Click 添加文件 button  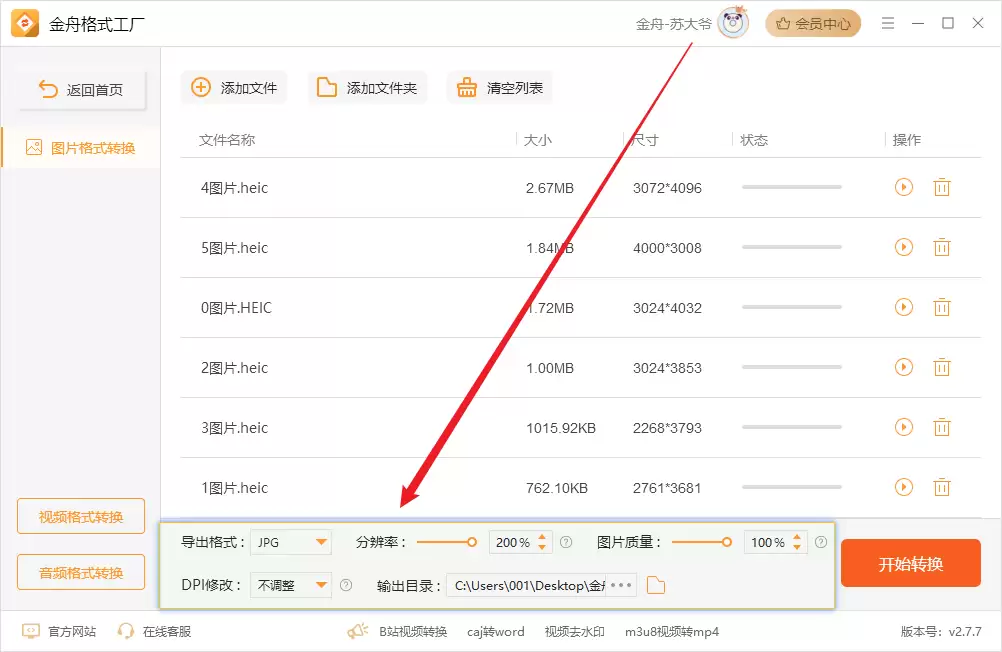(234, 88)
